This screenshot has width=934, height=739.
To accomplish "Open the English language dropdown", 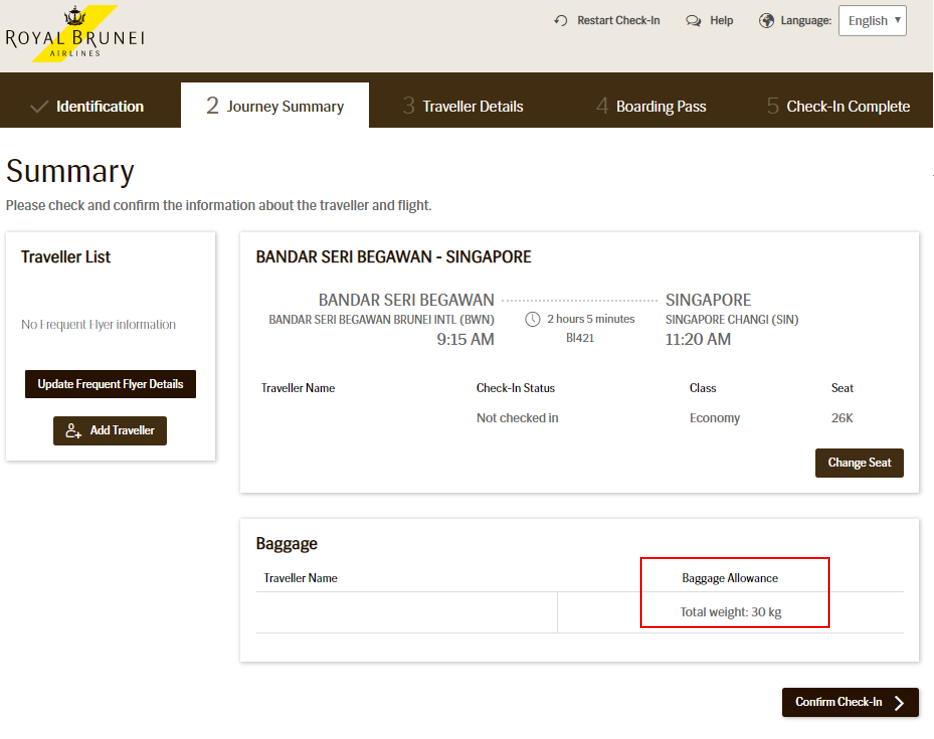I will pyautogui.click(x=872, y=21).
